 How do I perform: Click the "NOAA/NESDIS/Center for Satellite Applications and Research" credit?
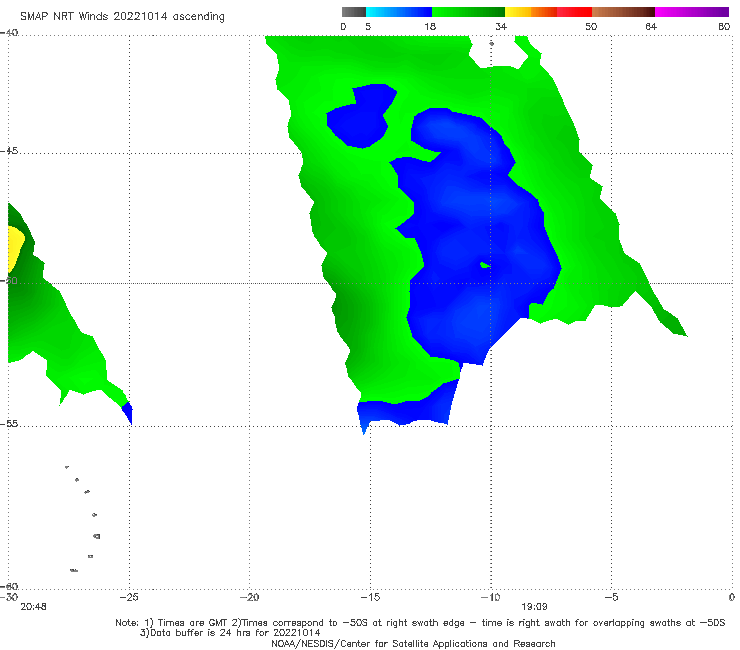click(x=413, y=644)
